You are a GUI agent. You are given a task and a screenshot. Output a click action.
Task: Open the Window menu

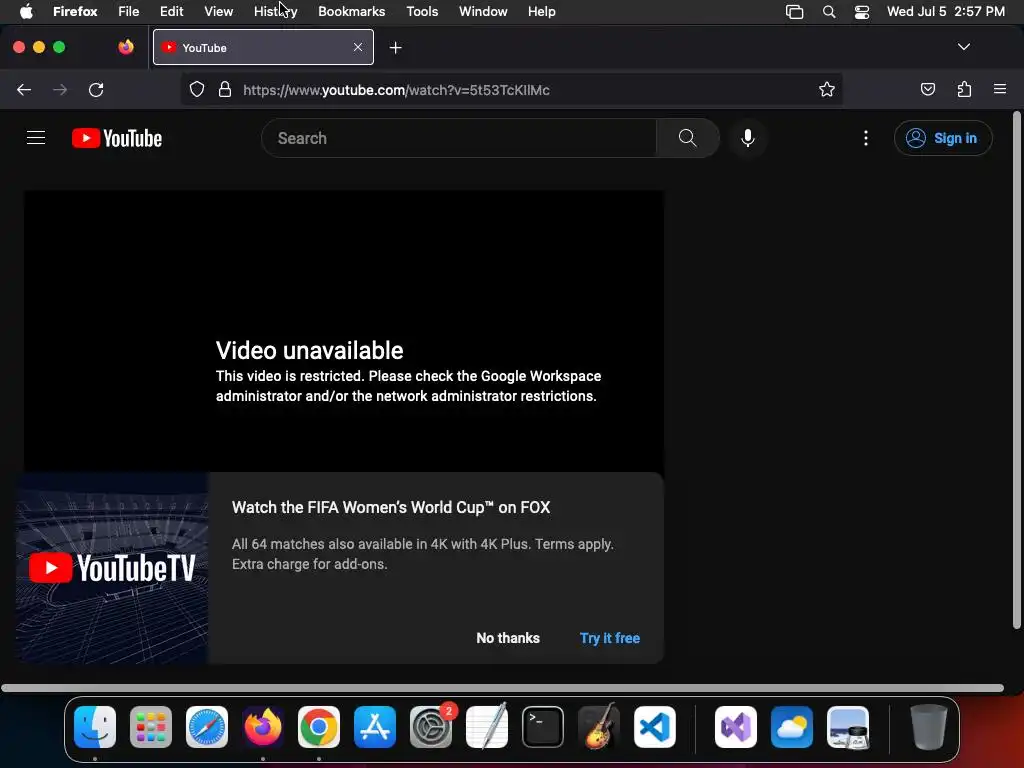coord(483,11)
